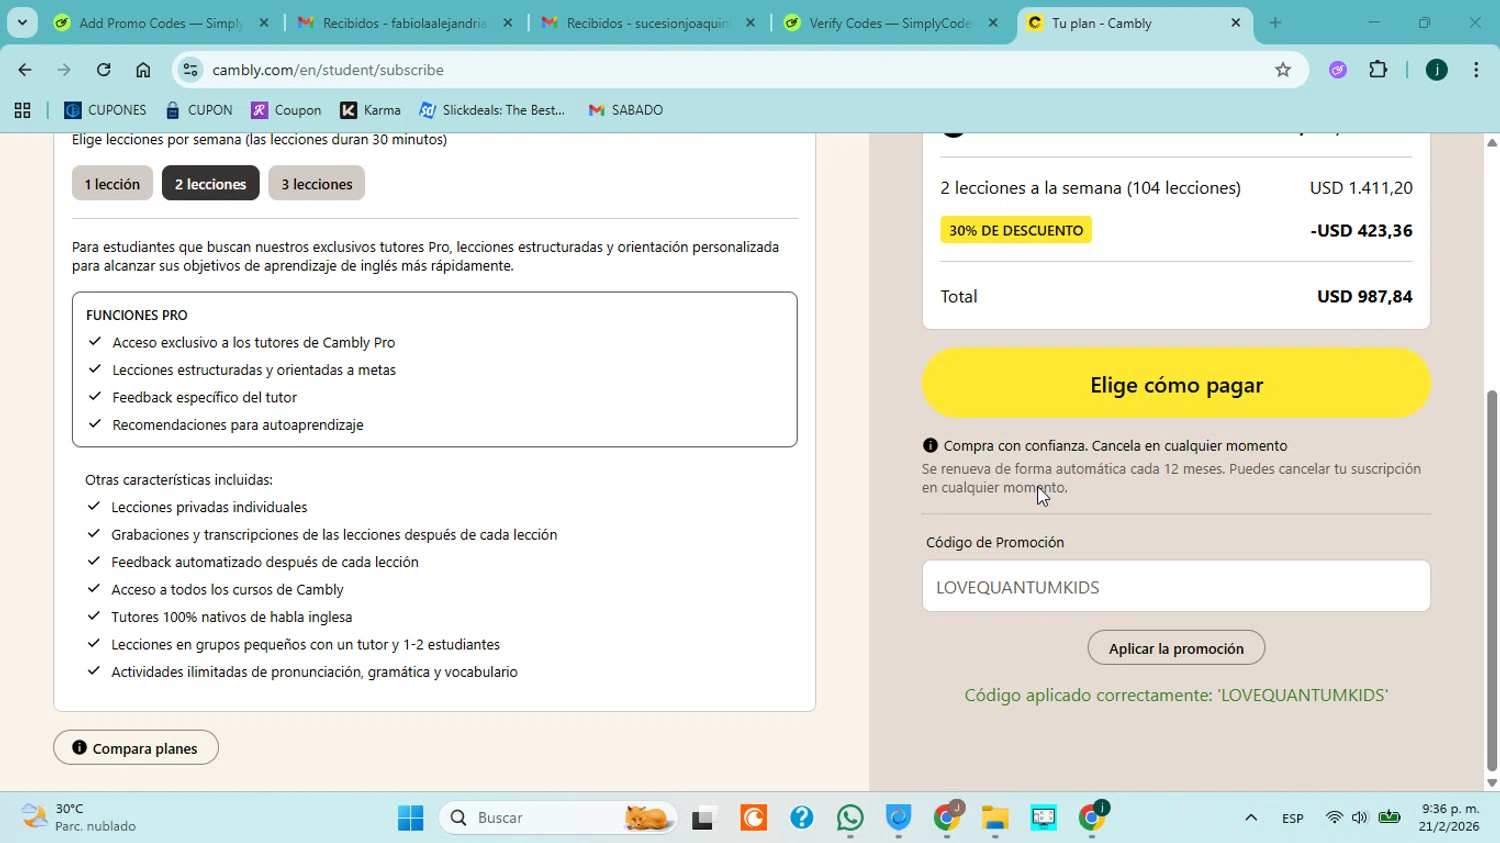This screenshot has height=843, width=1500.
Task: Open the tab search dropdown arrow
Action: [22, 22]
